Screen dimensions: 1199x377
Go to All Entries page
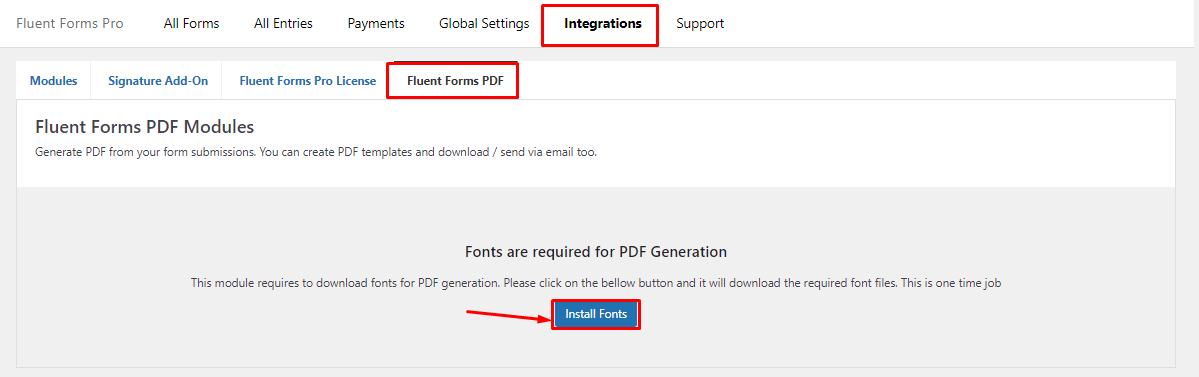pos(283,24)
